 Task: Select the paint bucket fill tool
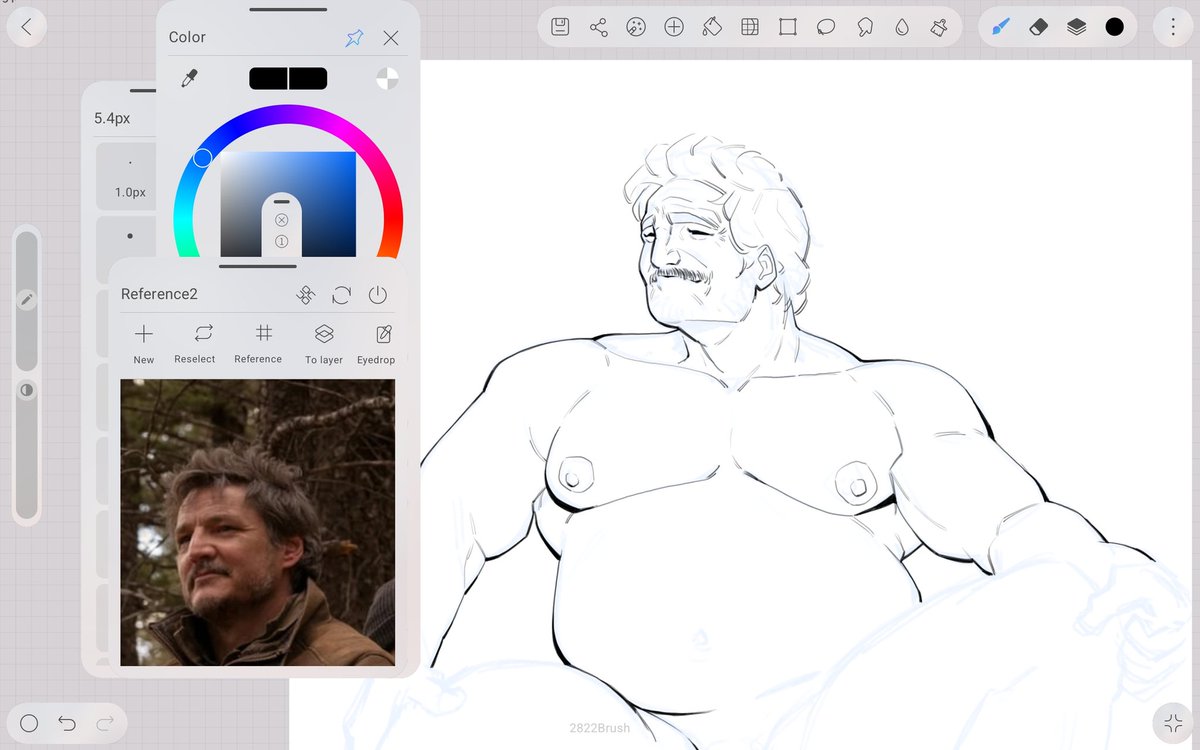(x=712, y=27)
